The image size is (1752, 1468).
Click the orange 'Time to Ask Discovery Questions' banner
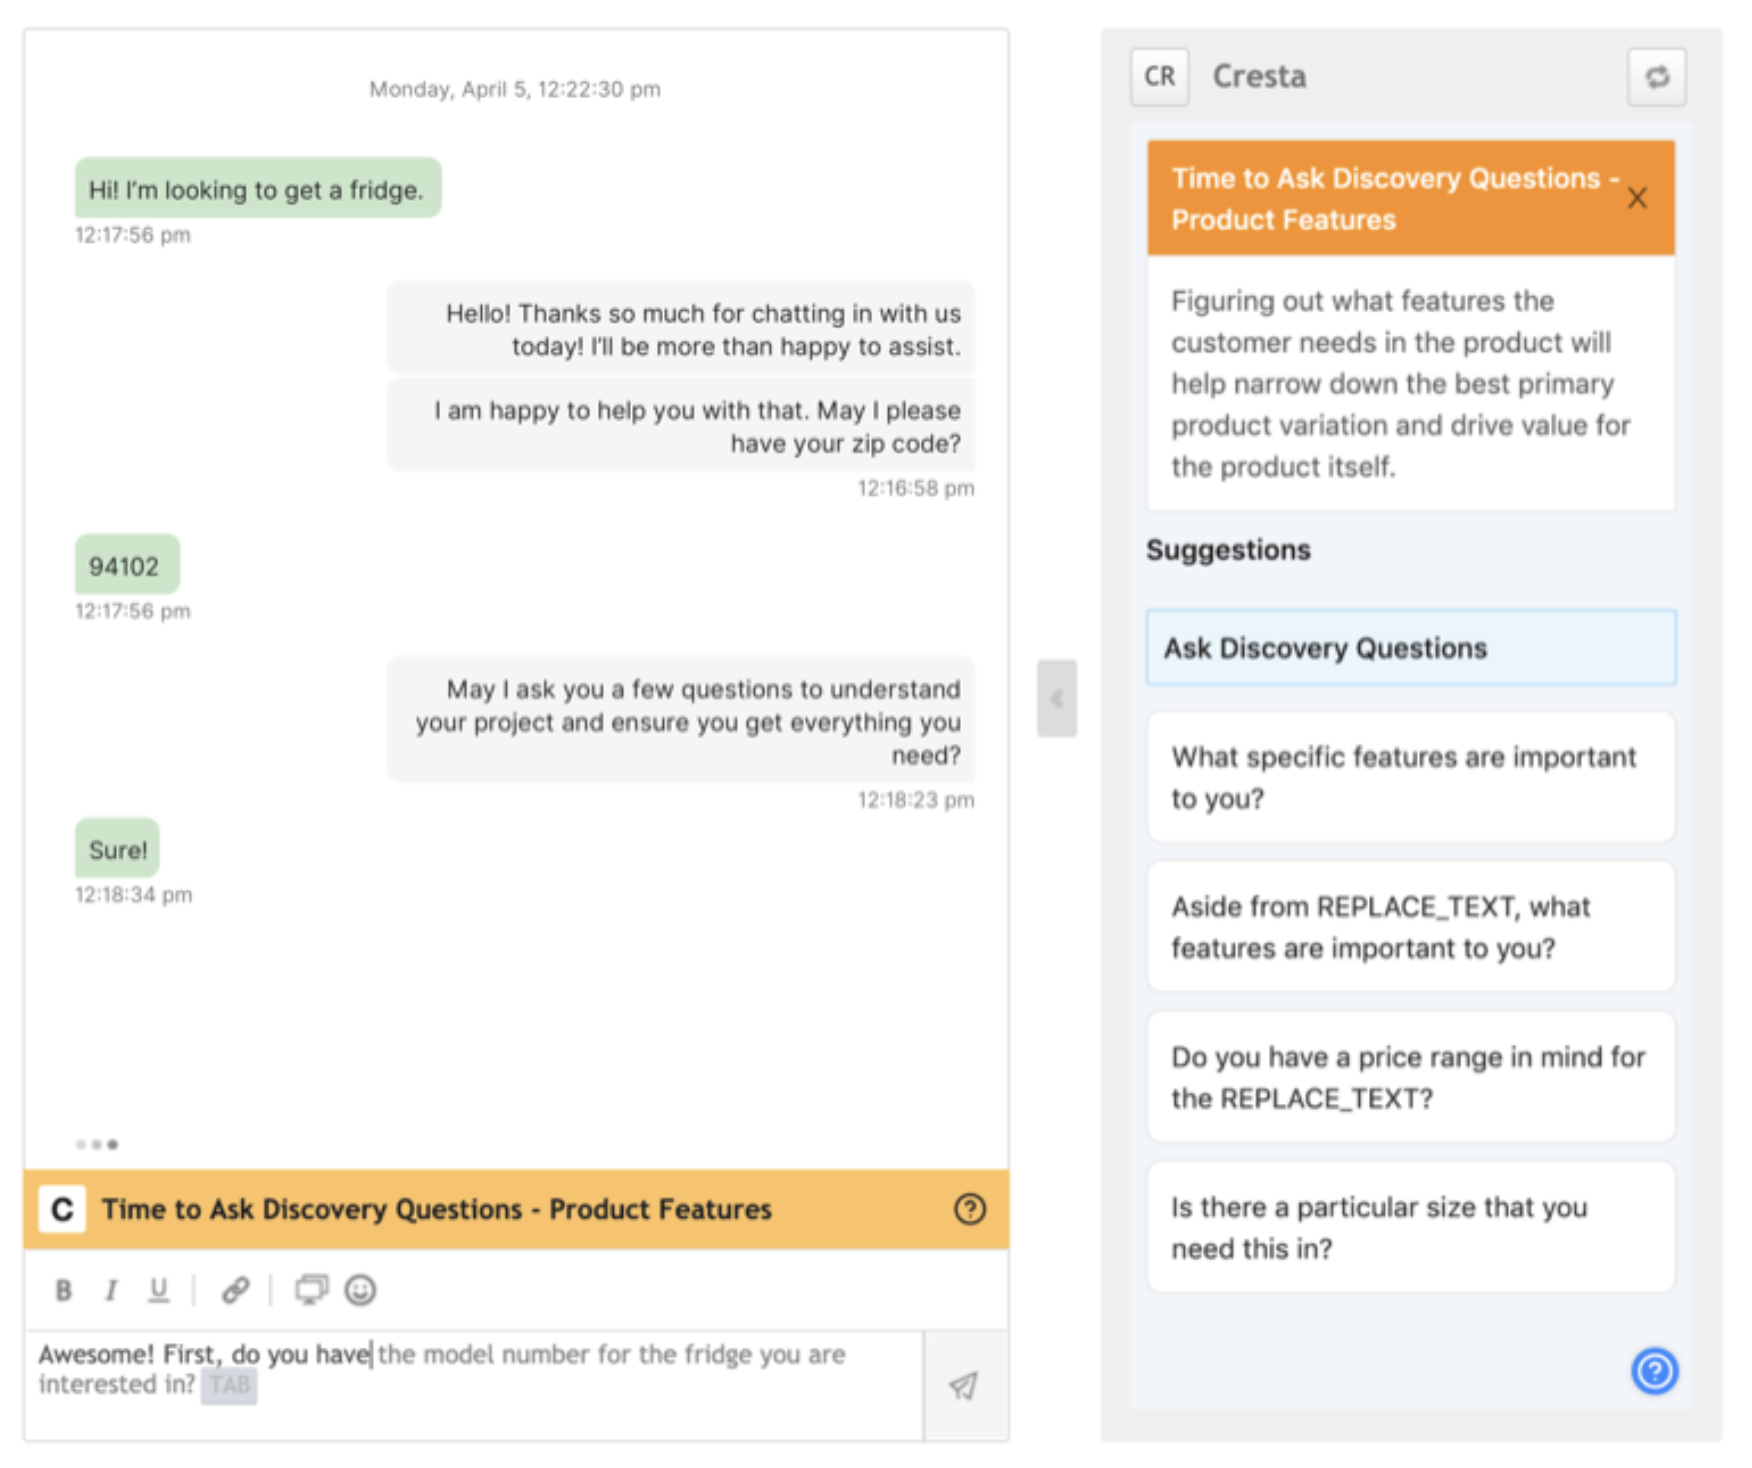pos(516,1209)
